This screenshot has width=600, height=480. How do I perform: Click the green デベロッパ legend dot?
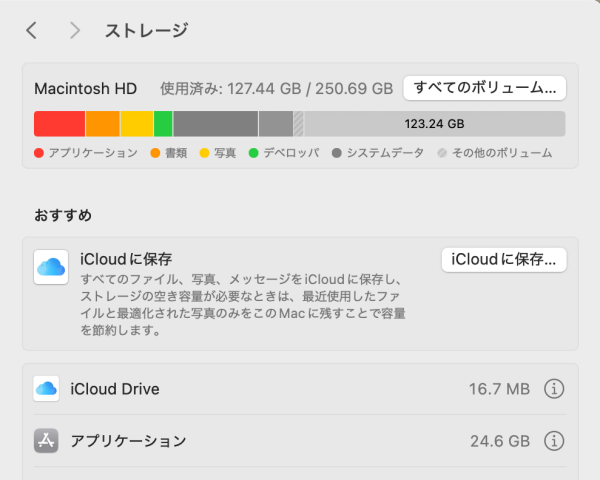click(x=254, y=153)
